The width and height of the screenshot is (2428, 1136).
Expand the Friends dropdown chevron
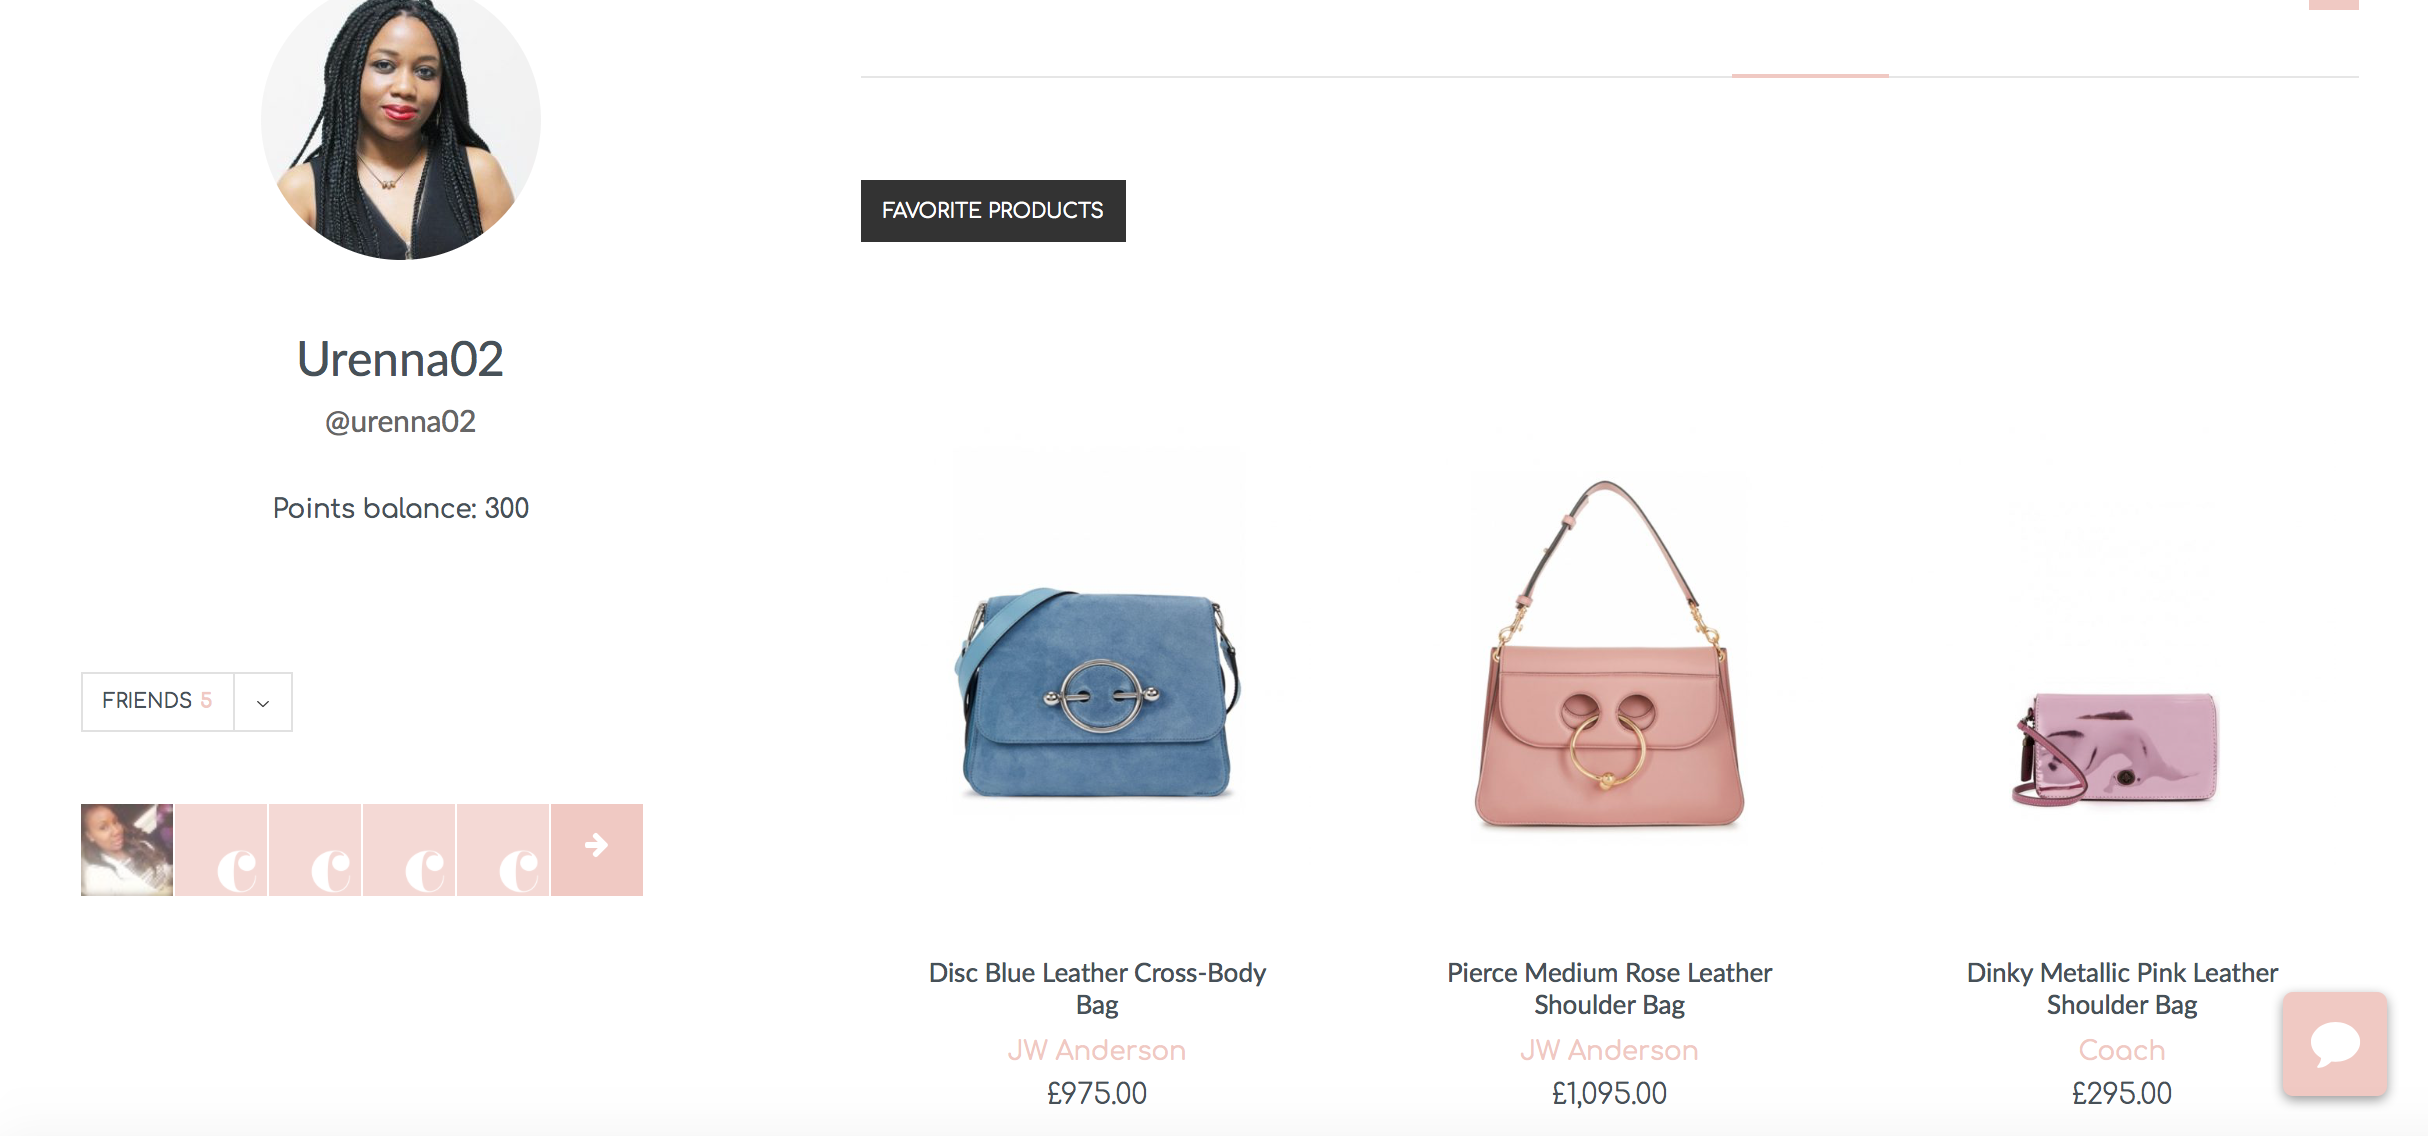click(263, 702)
